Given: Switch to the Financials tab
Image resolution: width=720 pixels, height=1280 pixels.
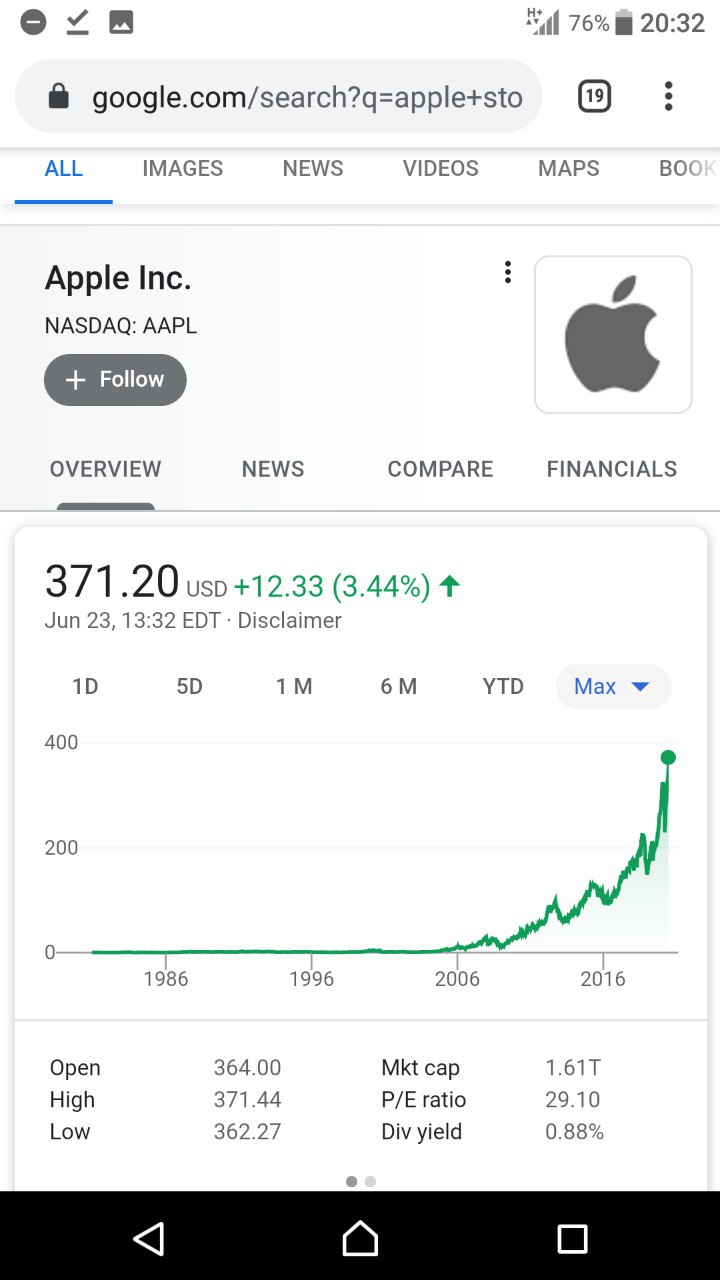Looking at the screenshot, I should click(x=612, y=469).
